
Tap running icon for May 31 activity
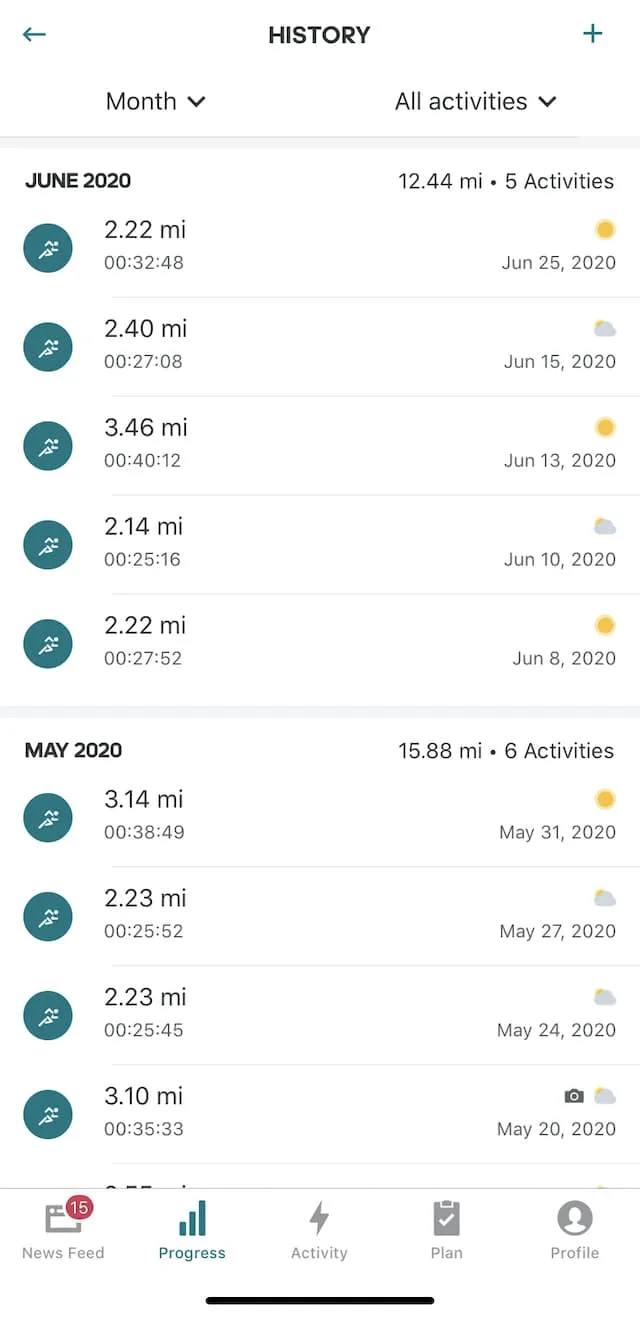48,817
